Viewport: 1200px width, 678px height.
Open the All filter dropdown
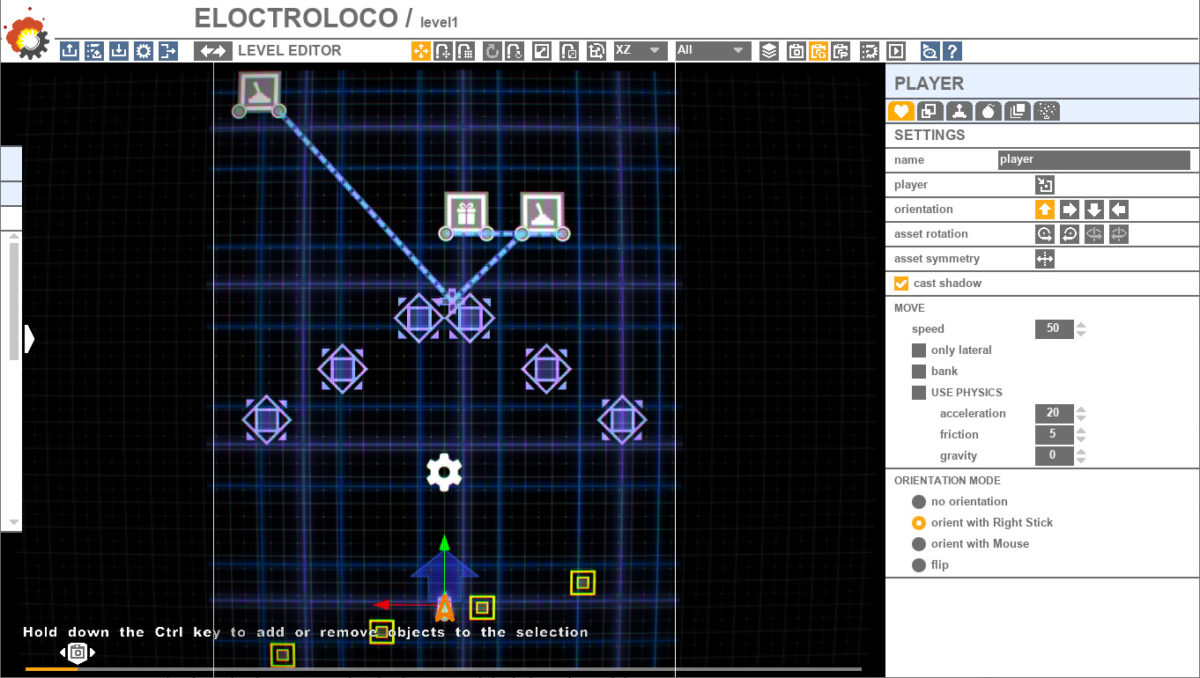point(712,51)
